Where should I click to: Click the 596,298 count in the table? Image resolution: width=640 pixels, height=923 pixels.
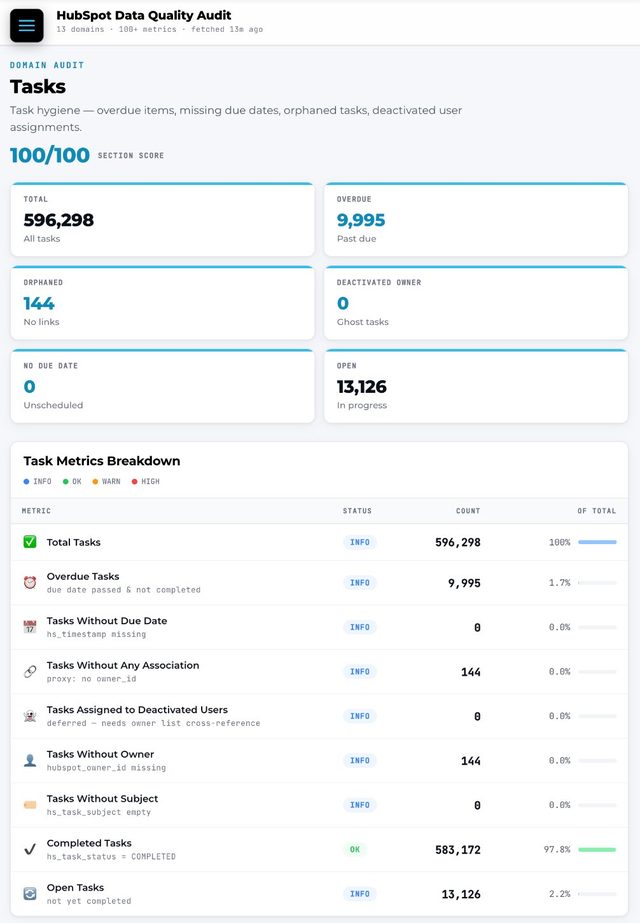(x=458, y=542)
